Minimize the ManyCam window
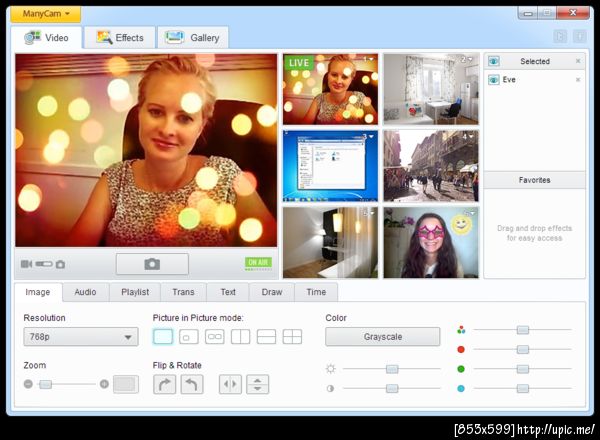This screenshot has width=600, height=440. tap(528, 13)
